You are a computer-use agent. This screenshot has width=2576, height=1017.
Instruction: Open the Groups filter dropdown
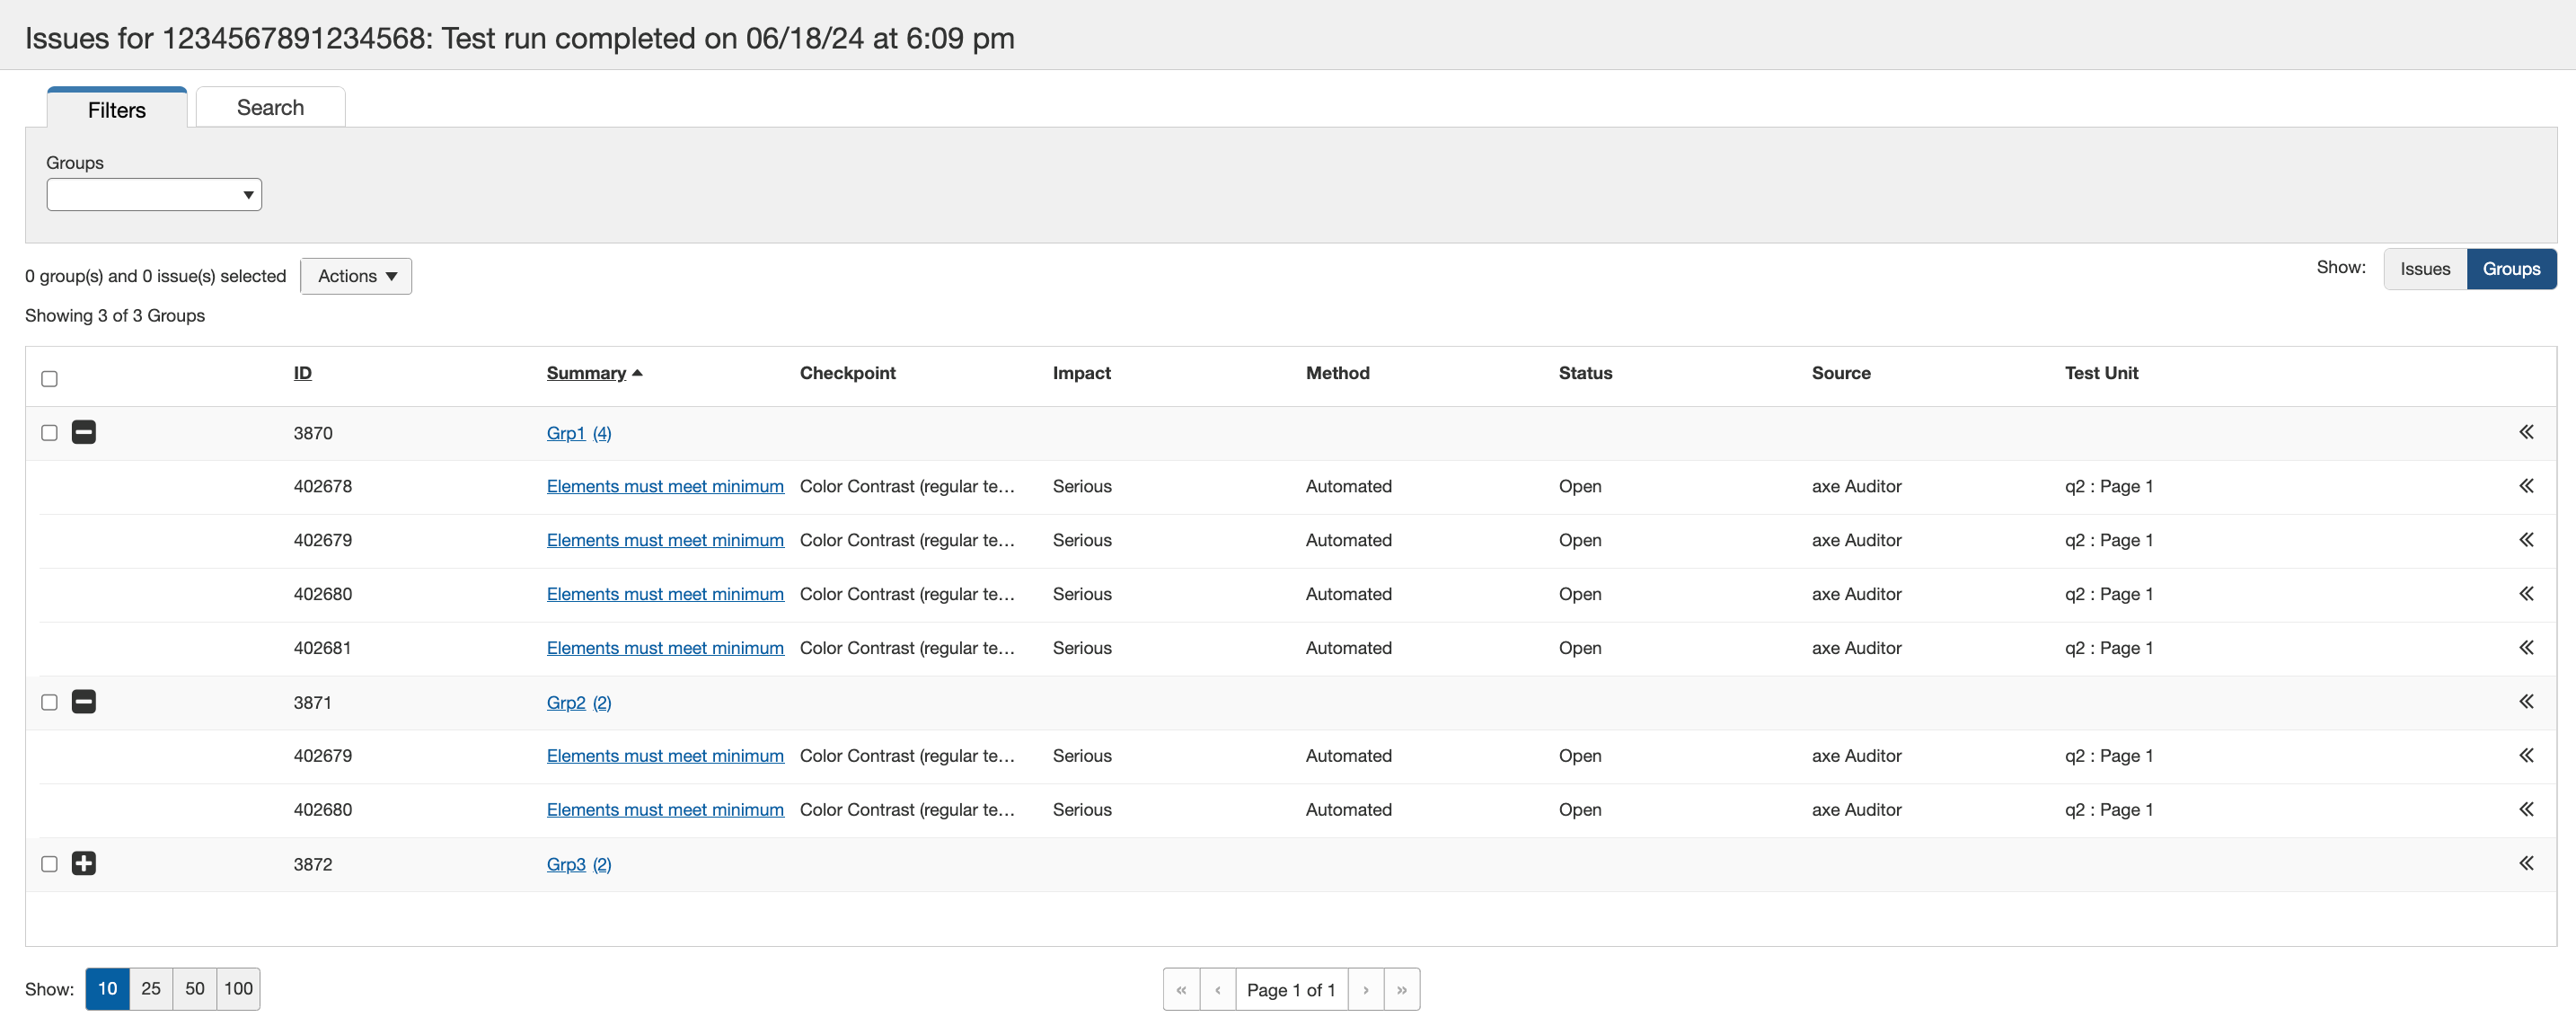[x=154, y=194]
